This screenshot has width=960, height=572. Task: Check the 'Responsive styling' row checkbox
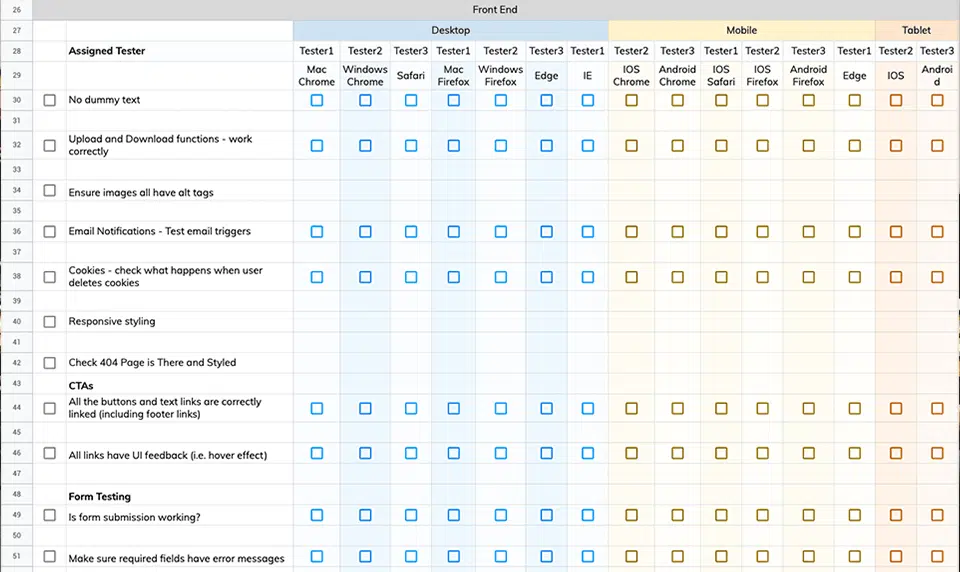pos(50,322)
